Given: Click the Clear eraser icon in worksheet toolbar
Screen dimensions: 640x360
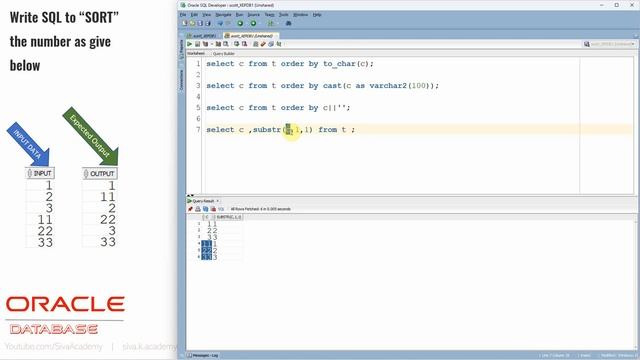Looking at the screenshot, I should [x=263, y=44].
